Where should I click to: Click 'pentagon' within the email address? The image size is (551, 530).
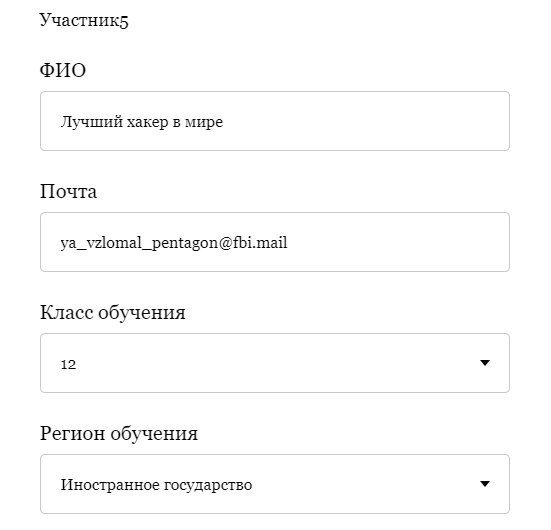(184, 244)
